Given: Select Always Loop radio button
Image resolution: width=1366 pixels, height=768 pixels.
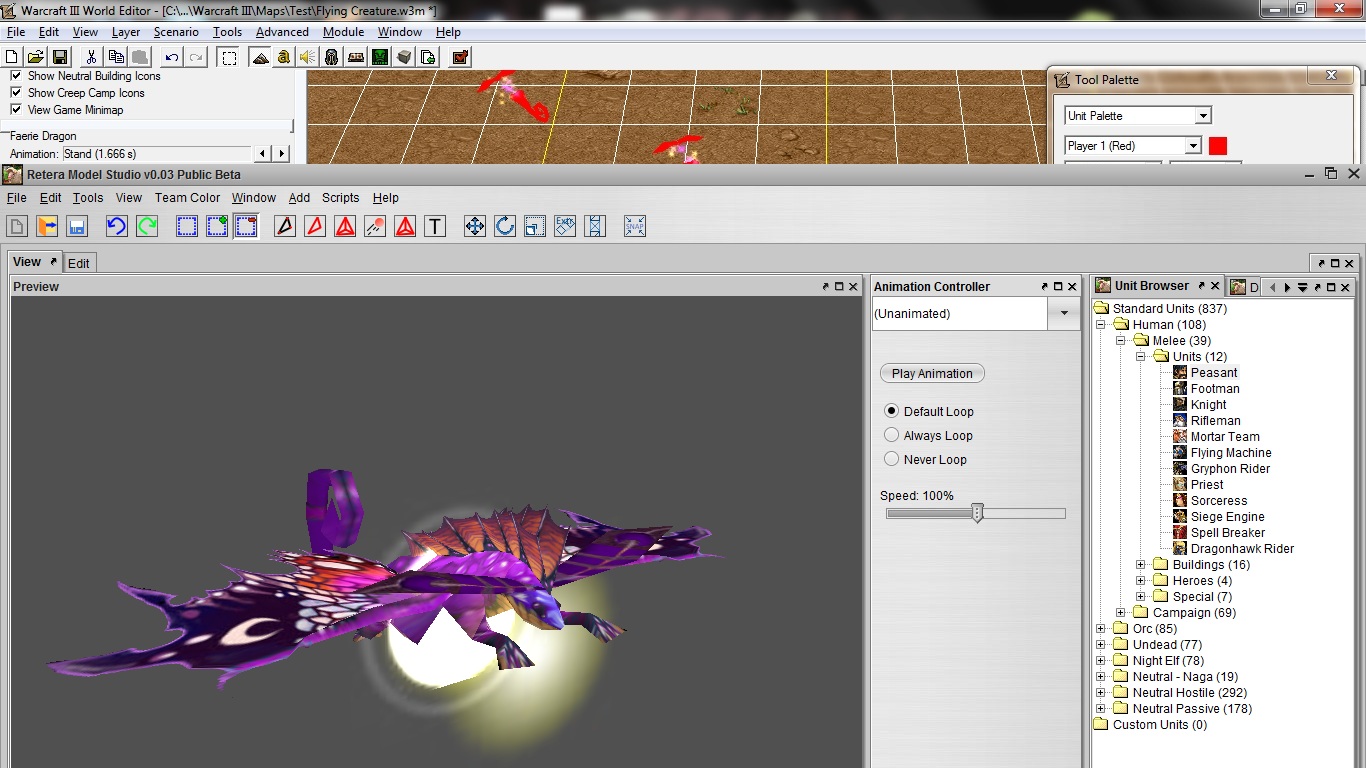Looking at the screenshot, I should click(891, 435).
